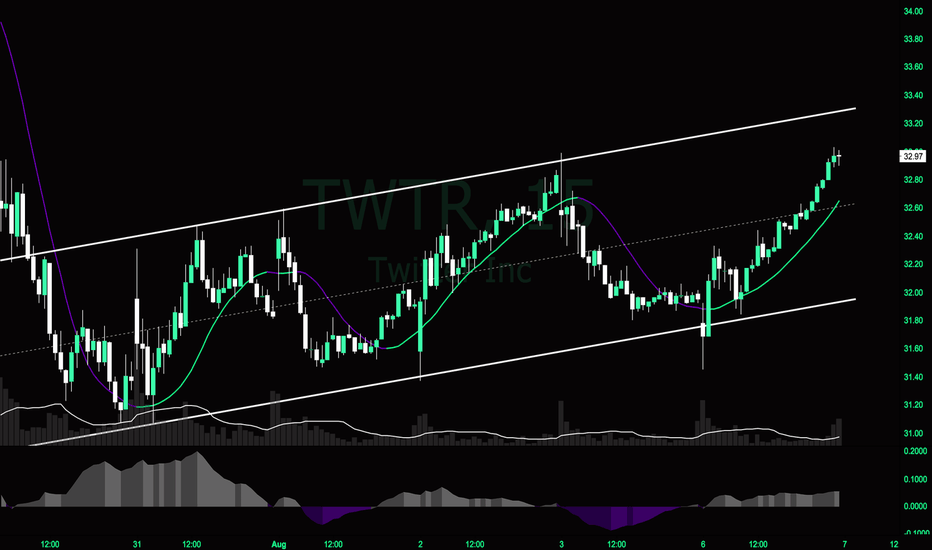The height and width of the screenshot is (550, 932).
Task: Click the 32.00 price axis label
Action: click(913, 293)
